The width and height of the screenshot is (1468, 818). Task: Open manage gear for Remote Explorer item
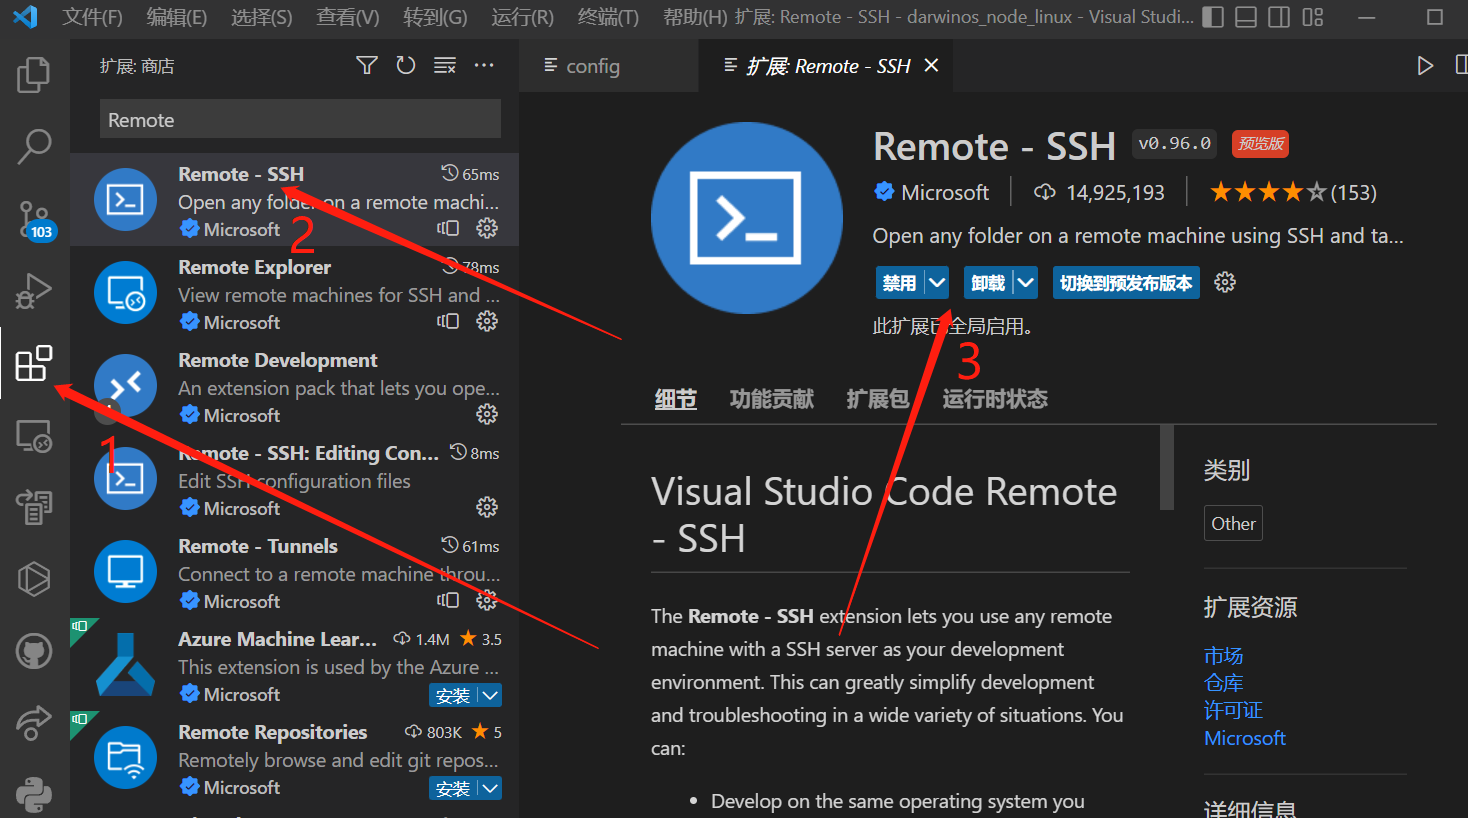(x=487, y=321)
